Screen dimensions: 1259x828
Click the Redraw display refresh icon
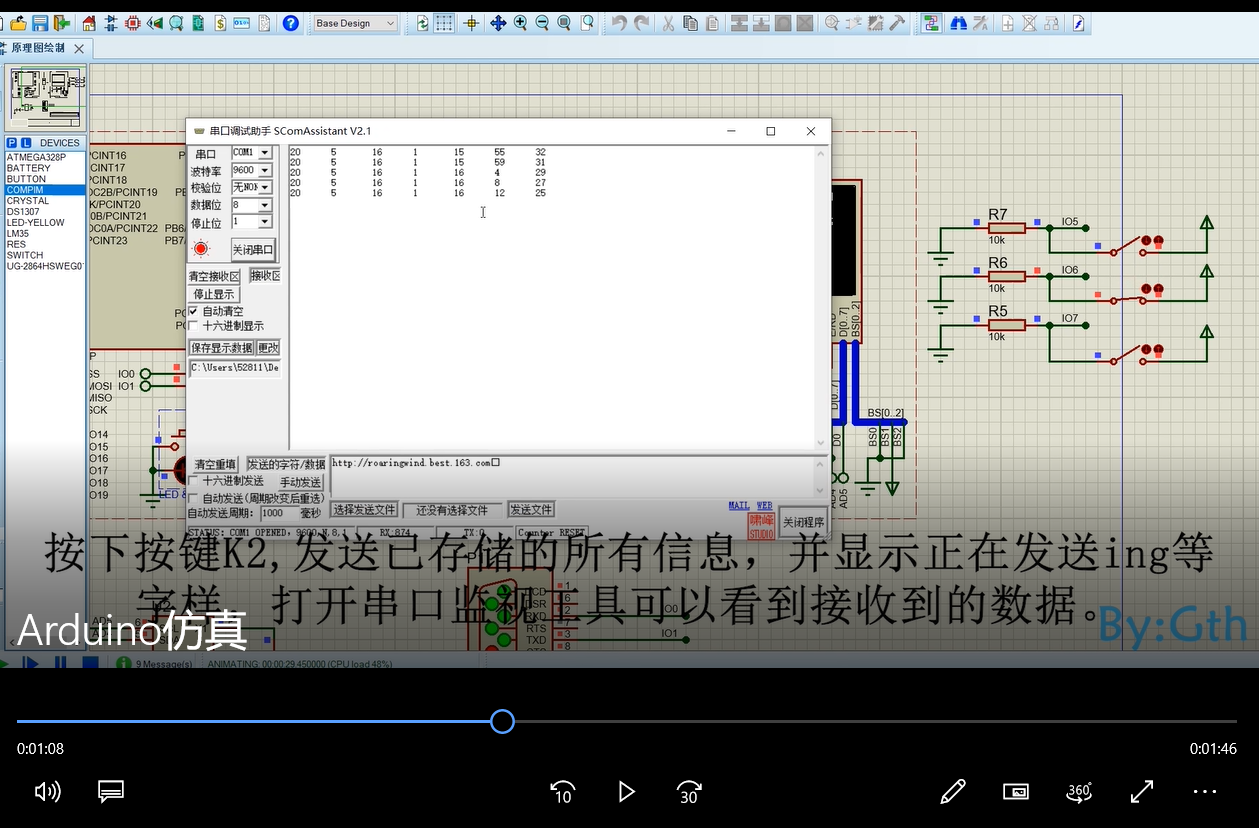coord(422,23)
